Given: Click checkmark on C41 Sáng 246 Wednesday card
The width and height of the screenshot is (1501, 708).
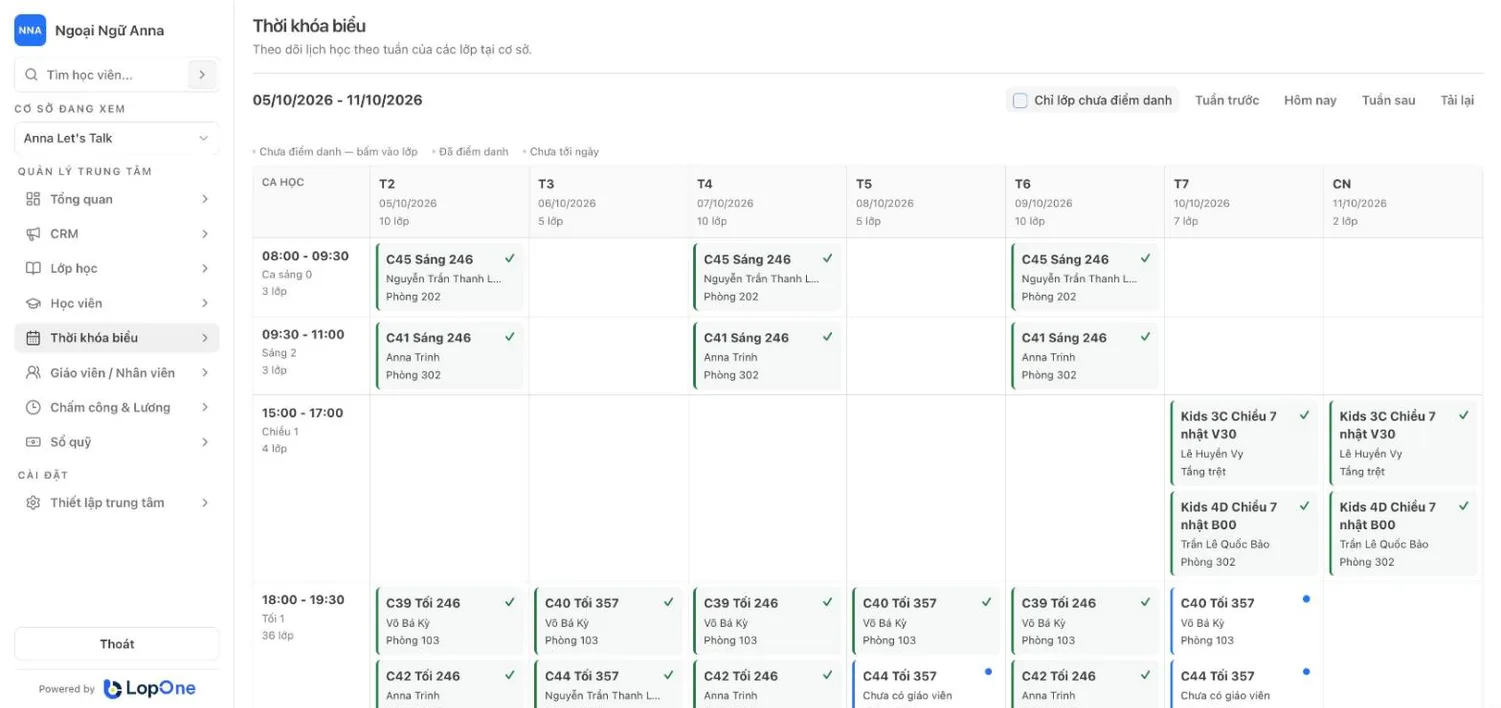Looking at the screenshot, I should pos(828,337).
